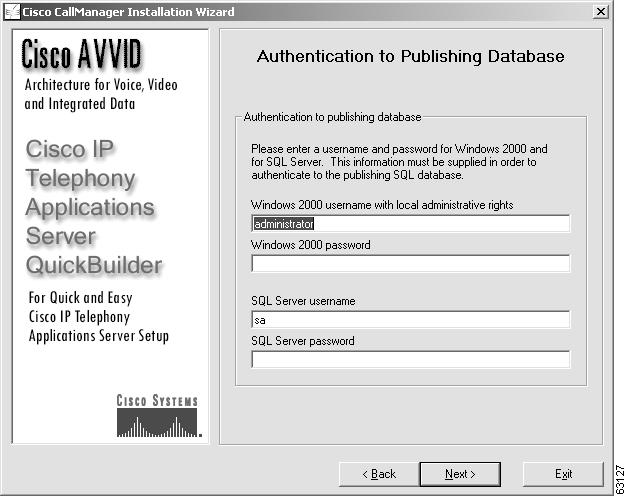This screenshot has height=496, width=627.
Task: Click the 'Cisco IP Telephony Applications Server QuickBuilder' text
Action: click(x=94, y=207)
